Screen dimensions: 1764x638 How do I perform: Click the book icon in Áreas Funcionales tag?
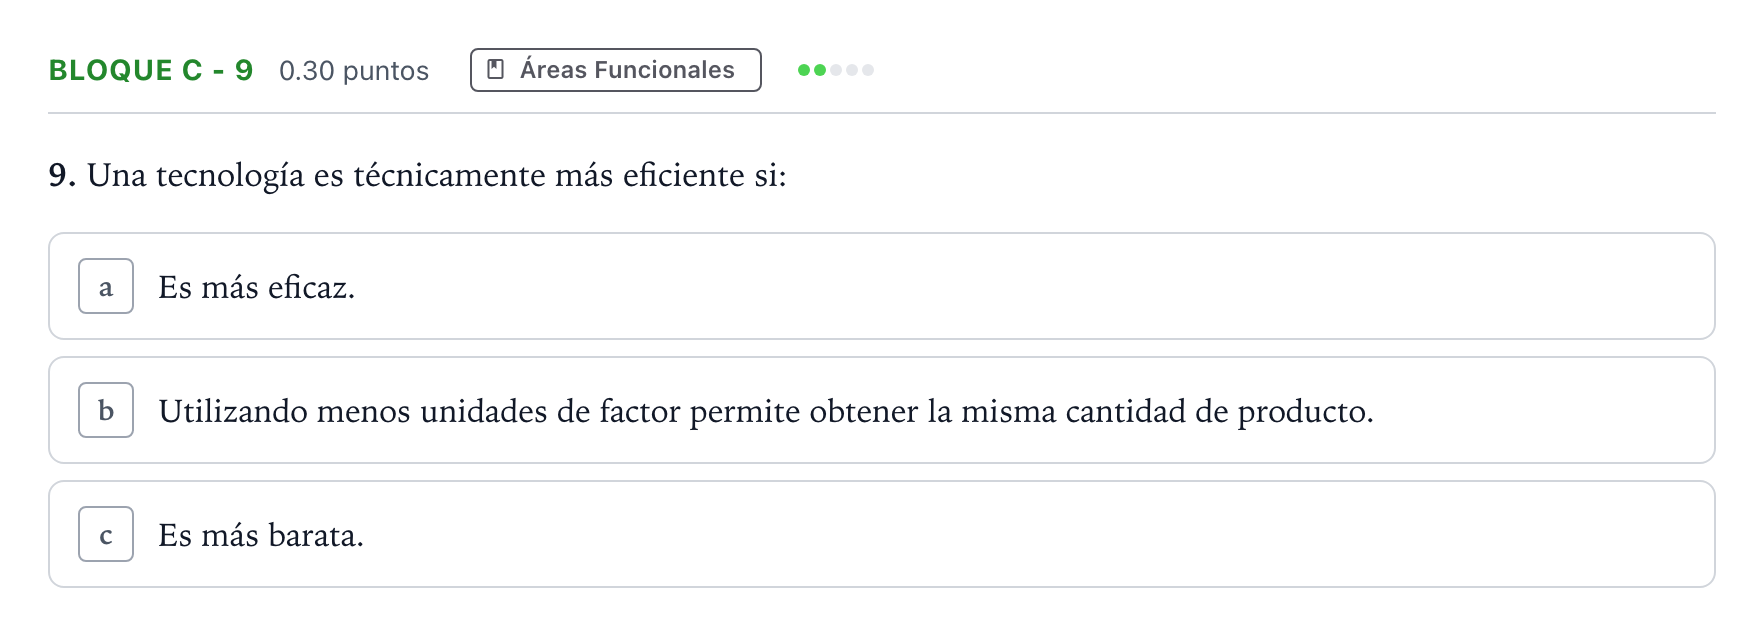click(495, 69)
